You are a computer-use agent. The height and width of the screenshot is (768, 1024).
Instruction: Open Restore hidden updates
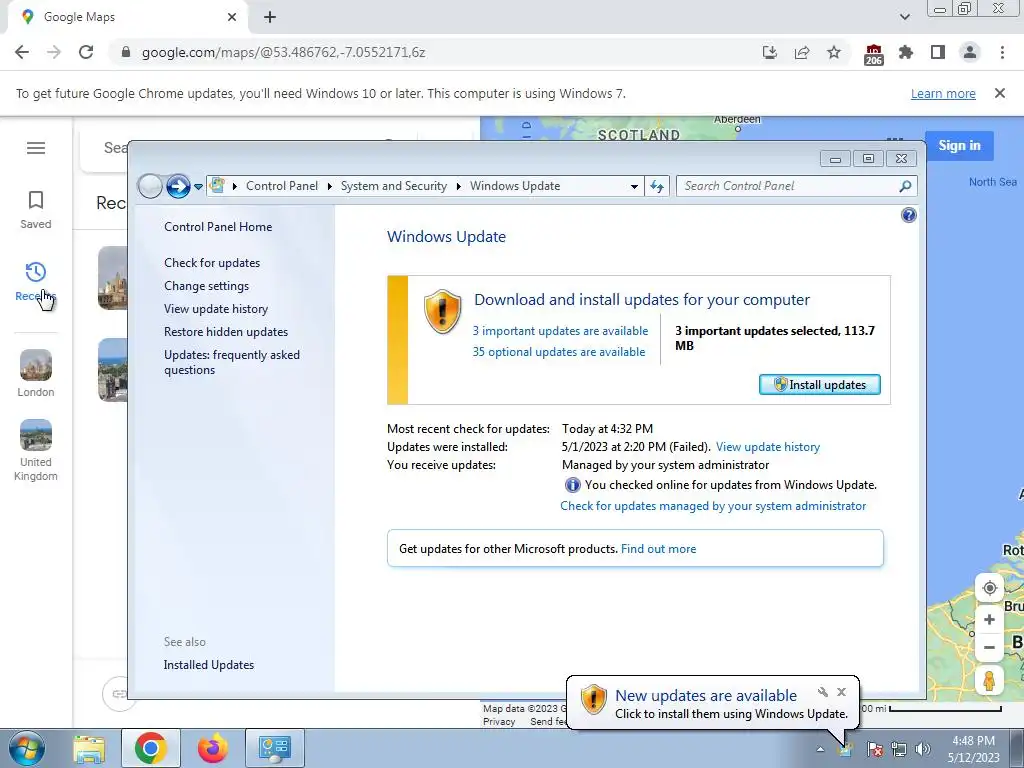(x=226, y=332)
